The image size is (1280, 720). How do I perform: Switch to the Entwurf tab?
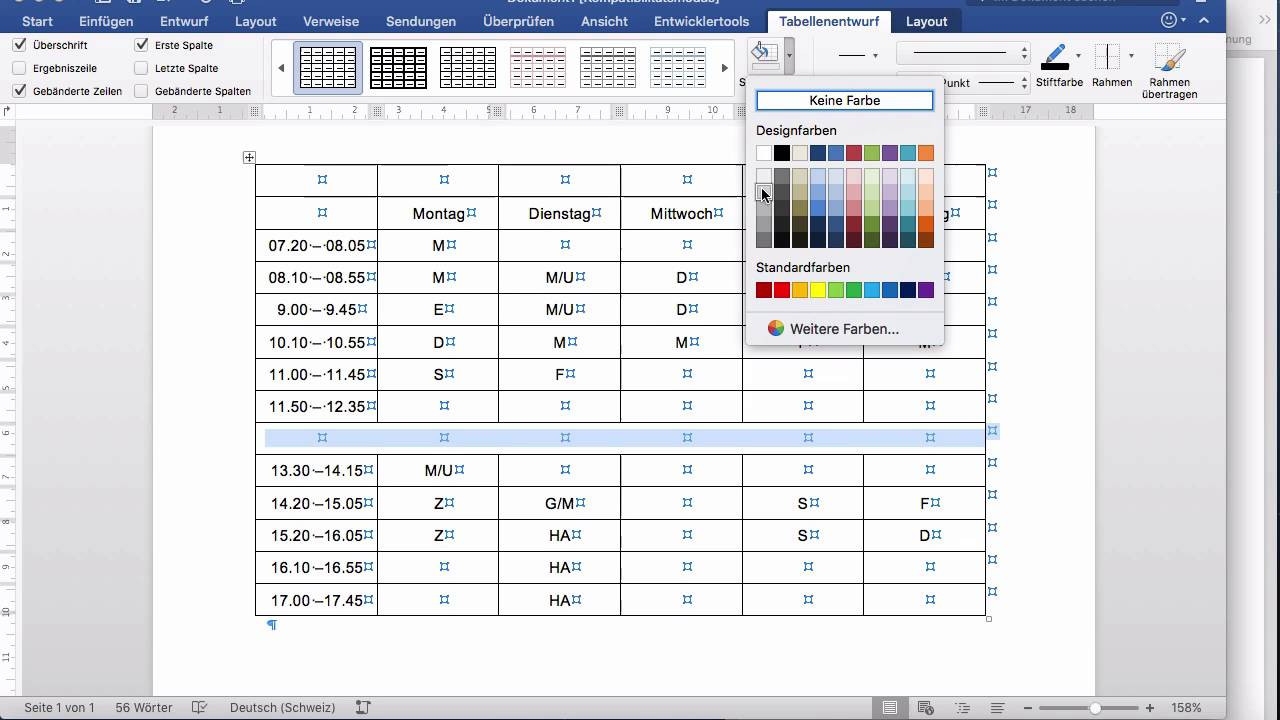pos(184,21)
